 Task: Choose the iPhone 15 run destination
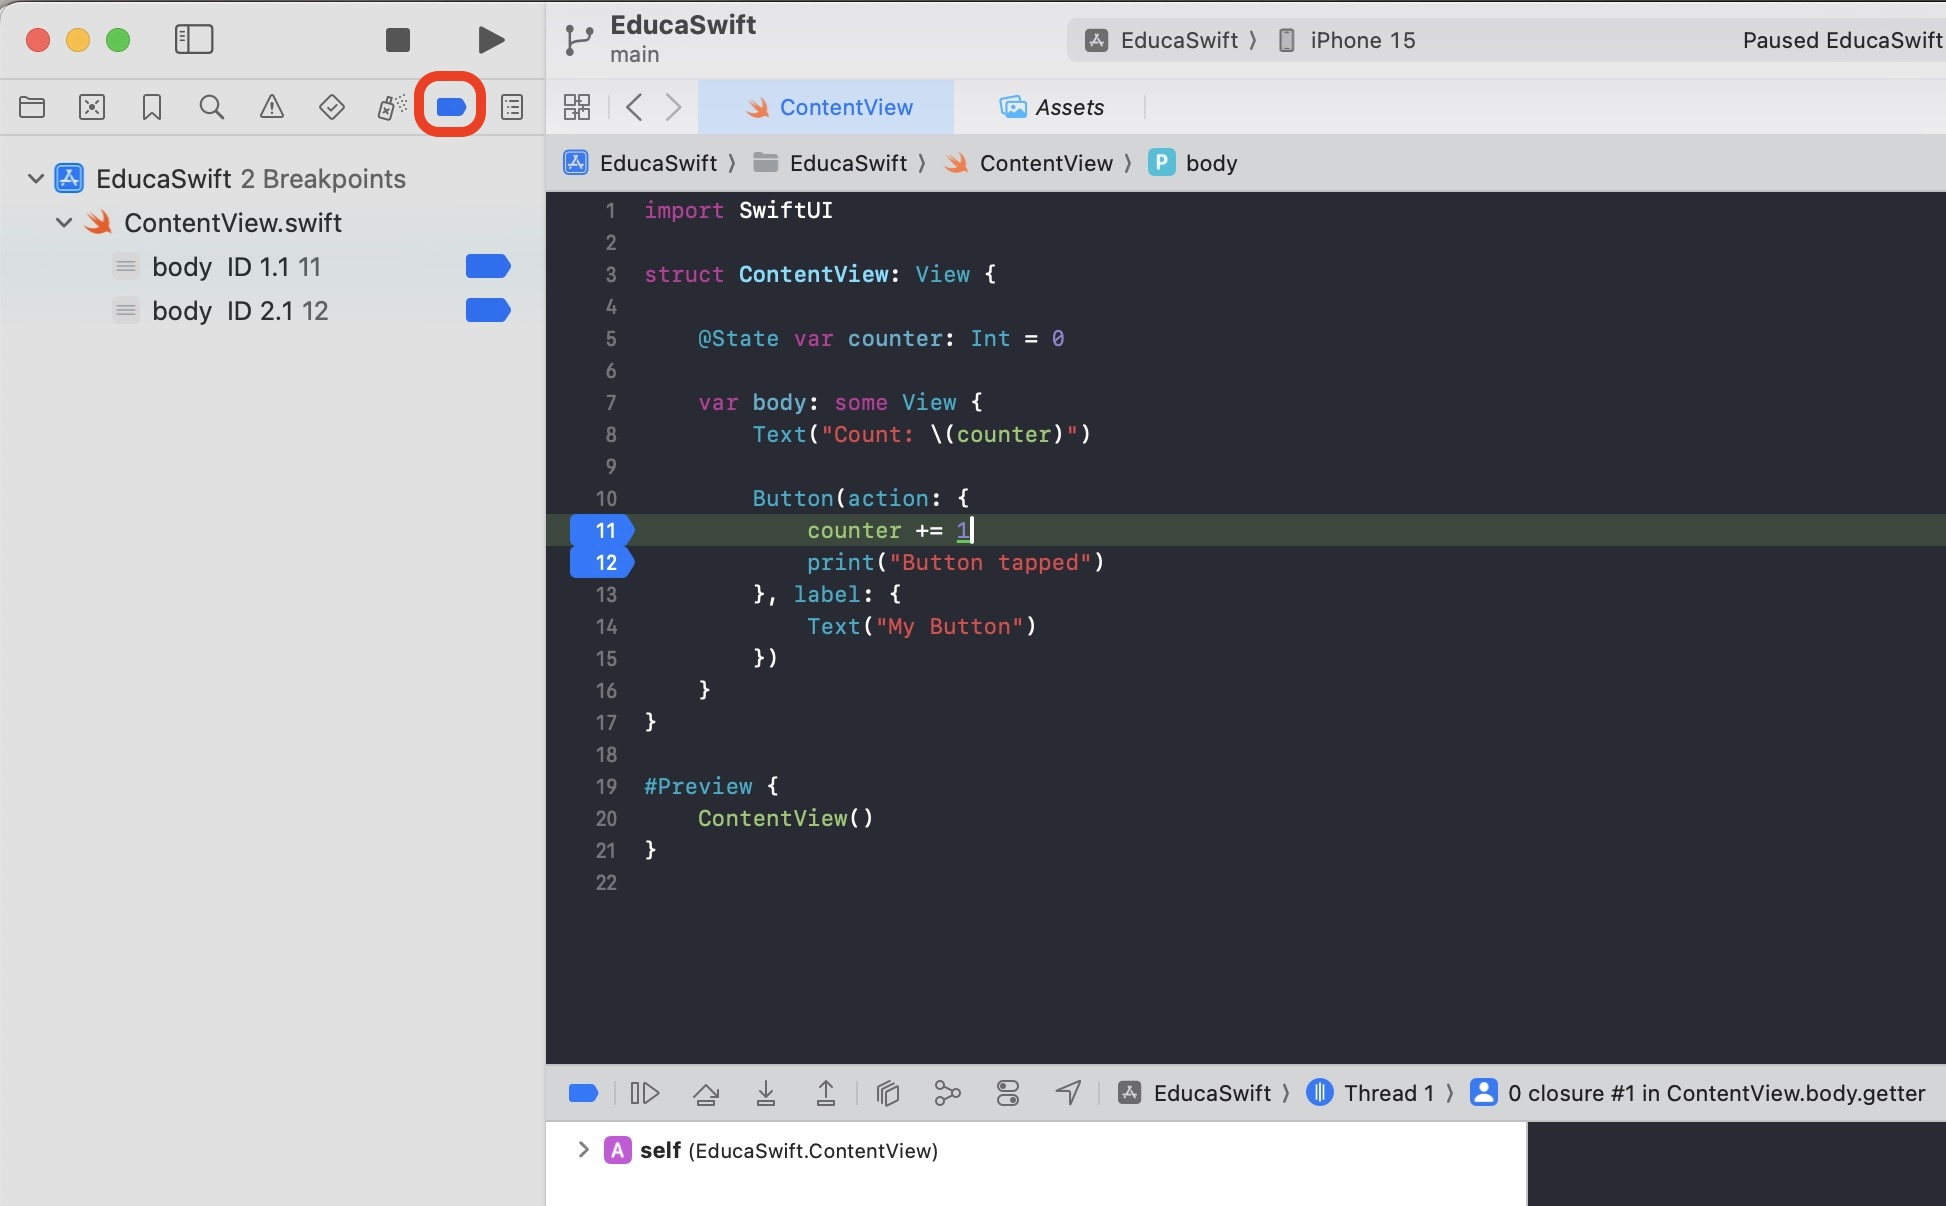click(x=1347, y=40)
